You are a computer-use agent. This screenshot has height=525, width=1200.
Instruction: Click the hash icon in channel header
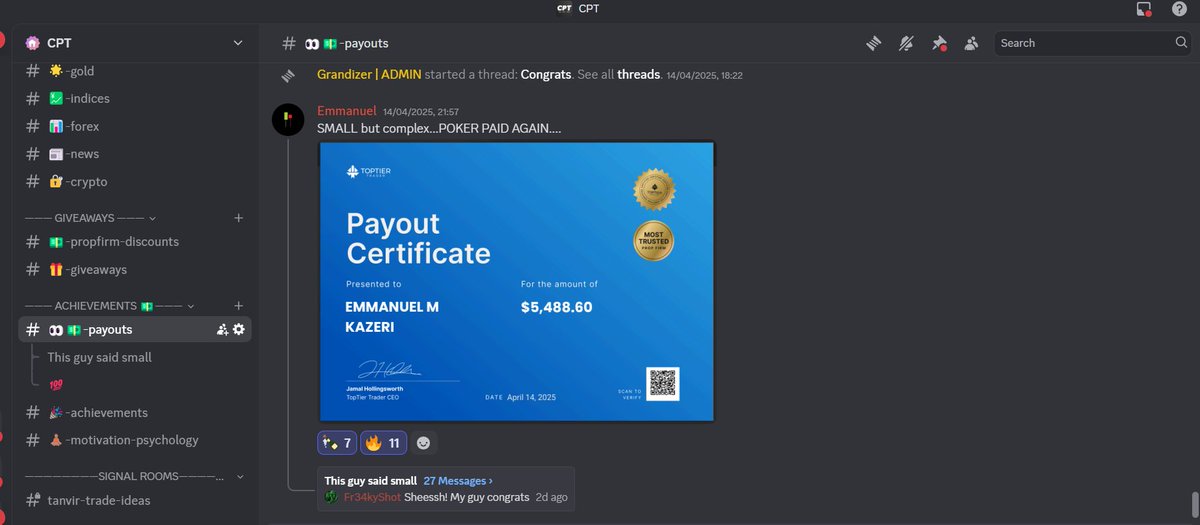pos(289,43)
